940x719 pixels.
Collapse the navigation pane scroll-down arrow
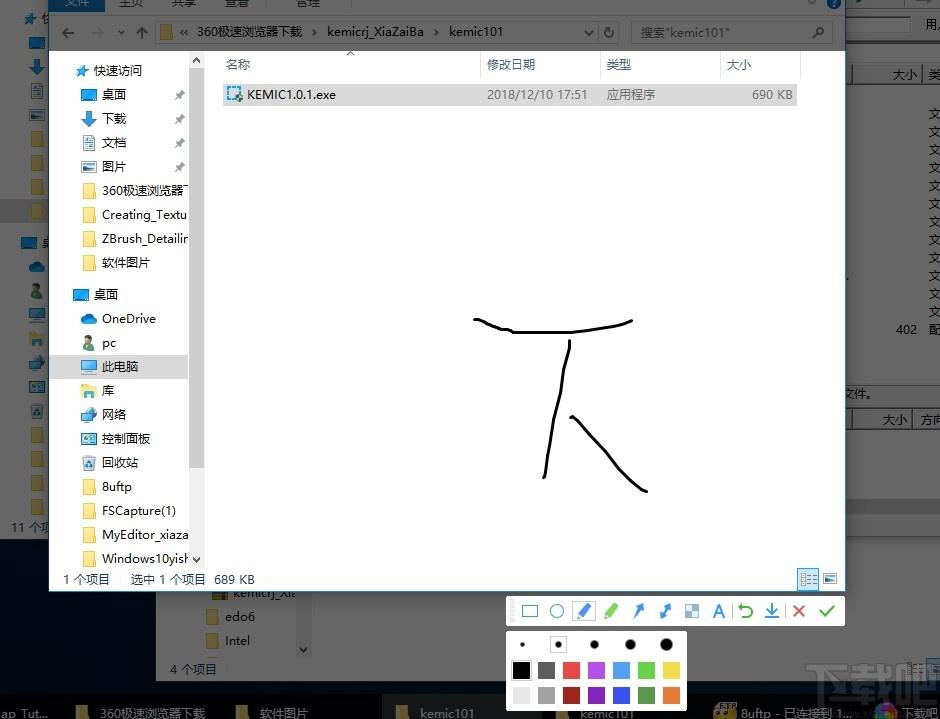196,559
